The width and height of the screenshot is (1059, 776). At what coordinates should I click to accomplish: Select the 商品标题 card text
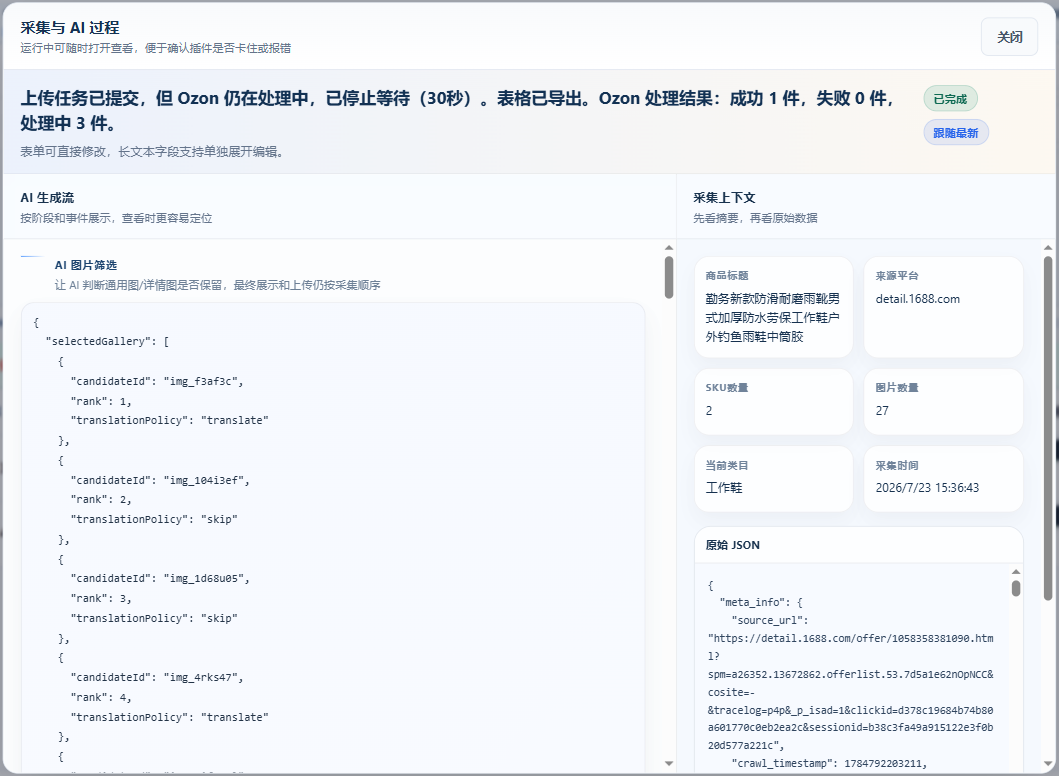click(x=773, y=317)
